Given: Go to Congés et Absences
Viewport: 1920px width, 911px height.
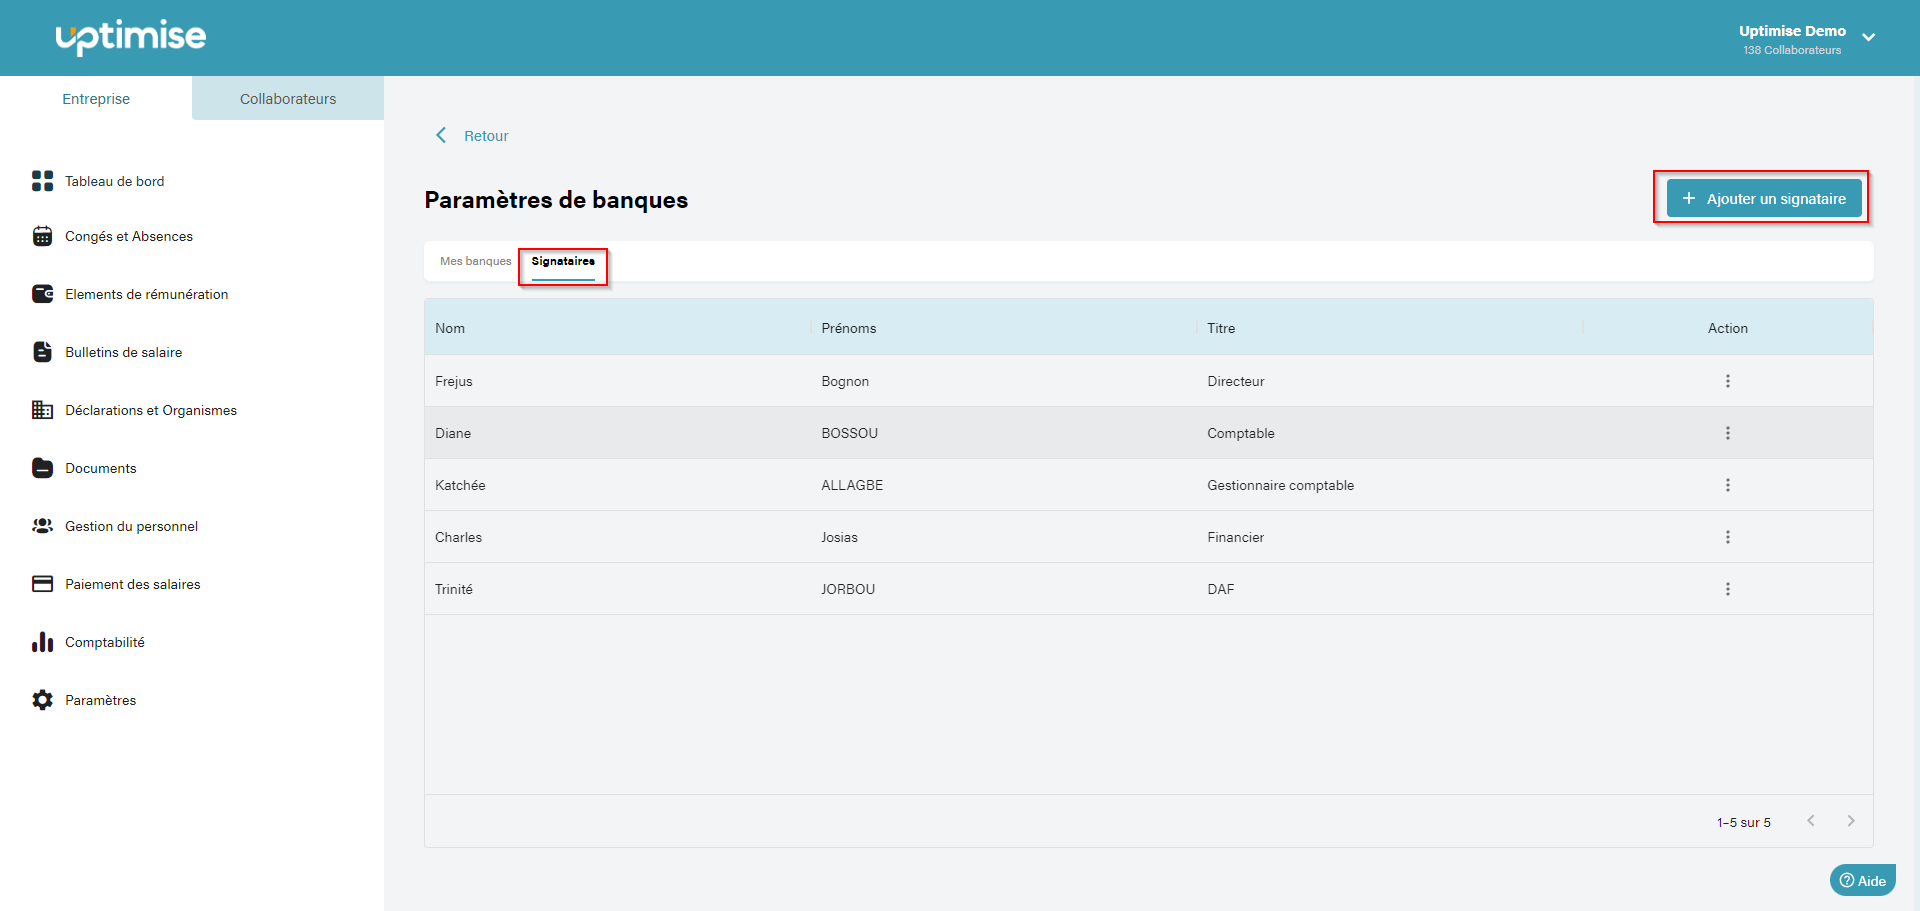Looking at the screenshot, I should point(129,236).
